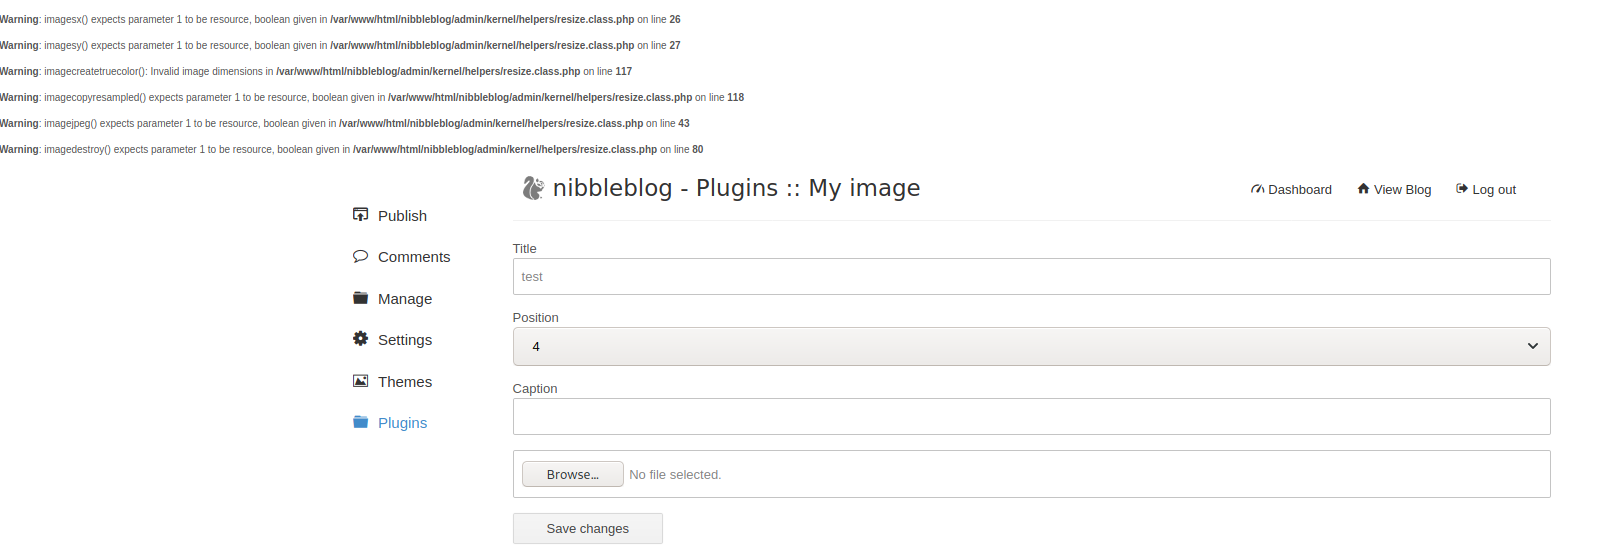Screen dimensions: 1611x556
Task: Click the Browse... file button
Action: point(572,474)
